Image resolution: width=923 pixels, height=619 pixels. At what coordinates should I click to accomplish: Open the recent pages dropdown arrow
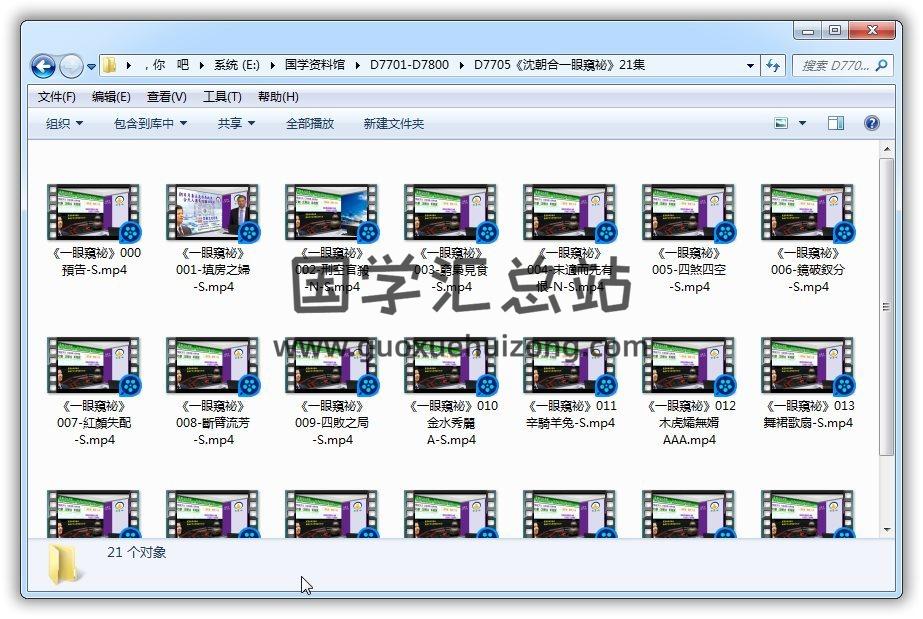[91, 66]
